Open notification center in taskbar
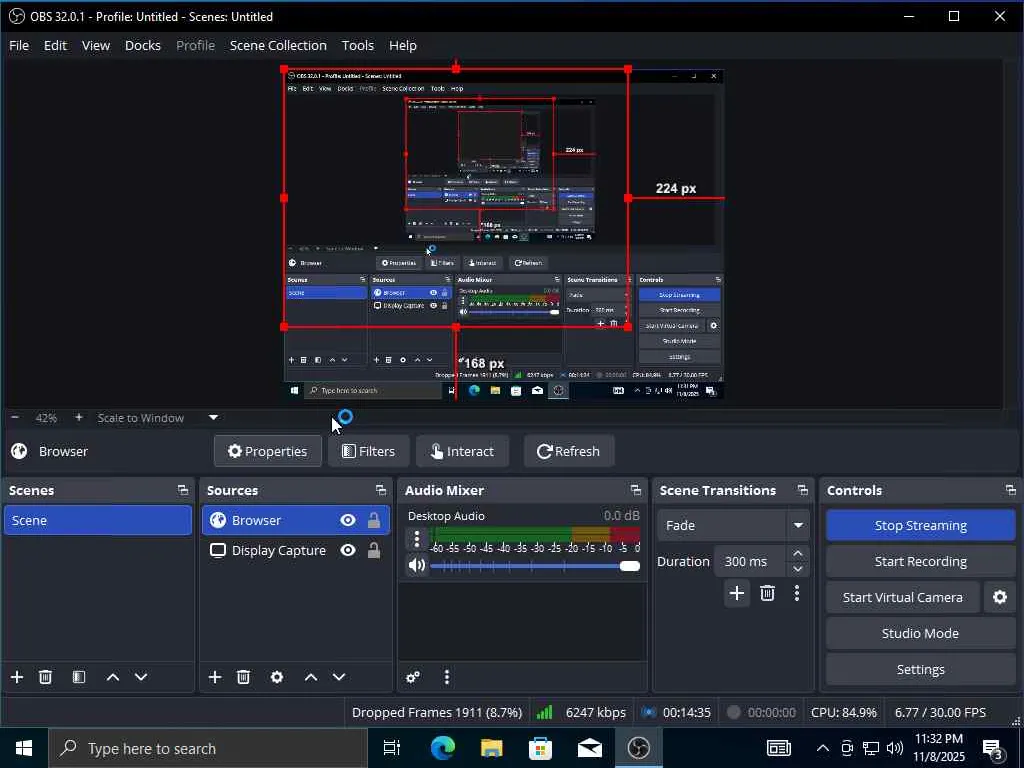 tap(993, 749)
